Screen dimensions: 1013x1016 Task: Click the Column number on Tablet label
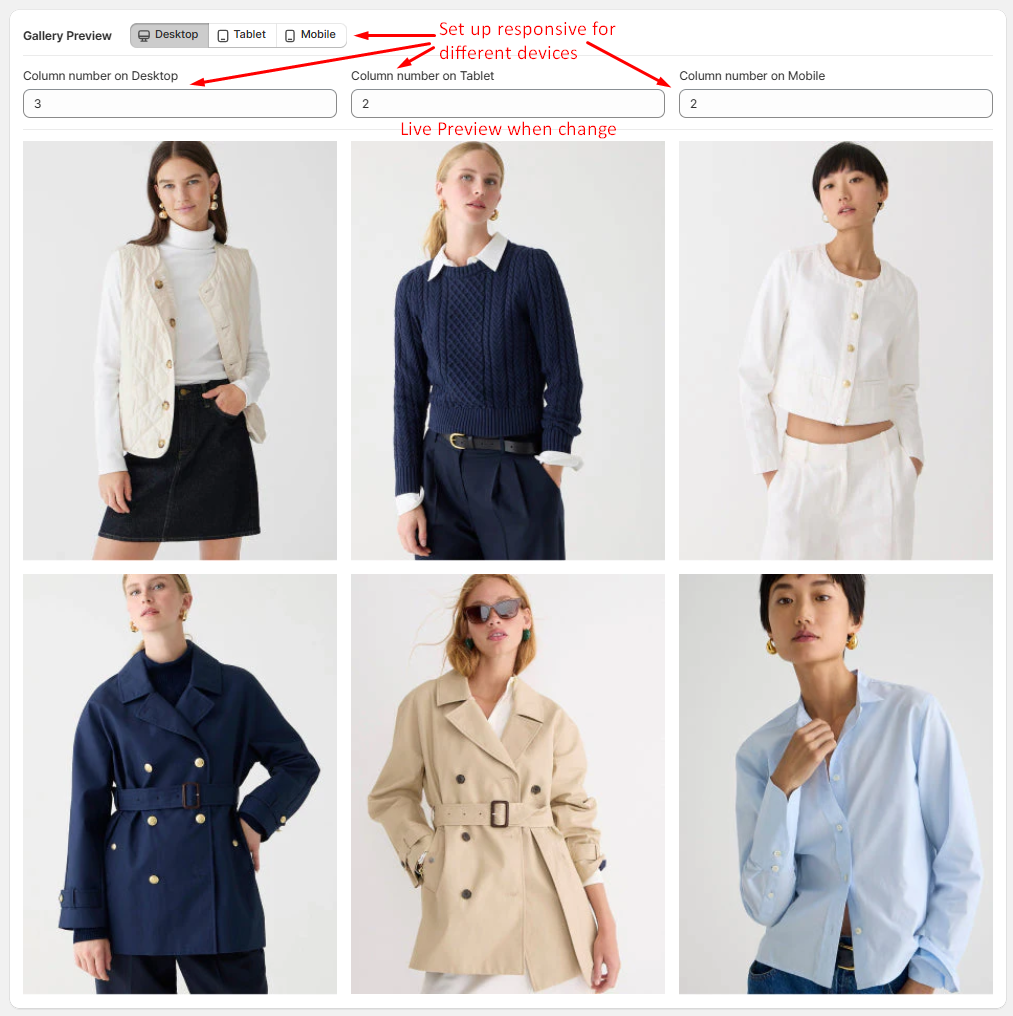(423, 76)
